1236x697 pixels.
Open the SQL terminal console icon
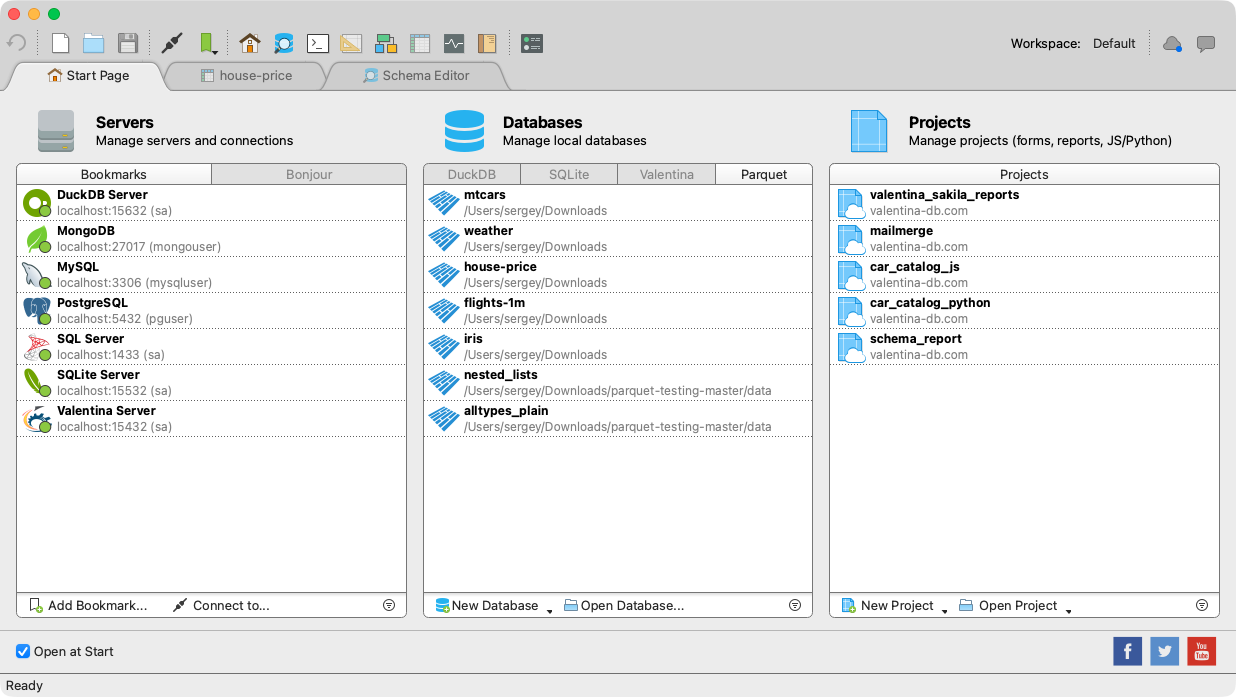tap(318, 43)
